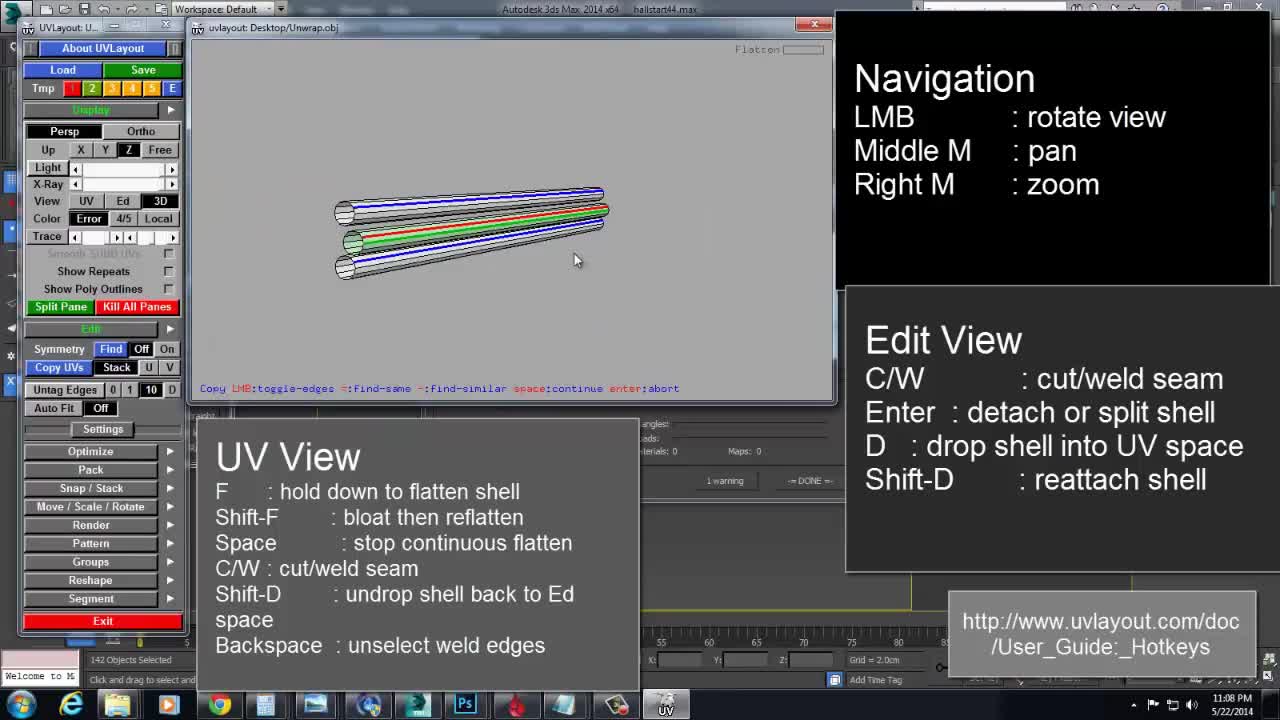Screen dimensions: 1280x720
Task: Click the Tmp E button
Action: [x=172, y=88]
